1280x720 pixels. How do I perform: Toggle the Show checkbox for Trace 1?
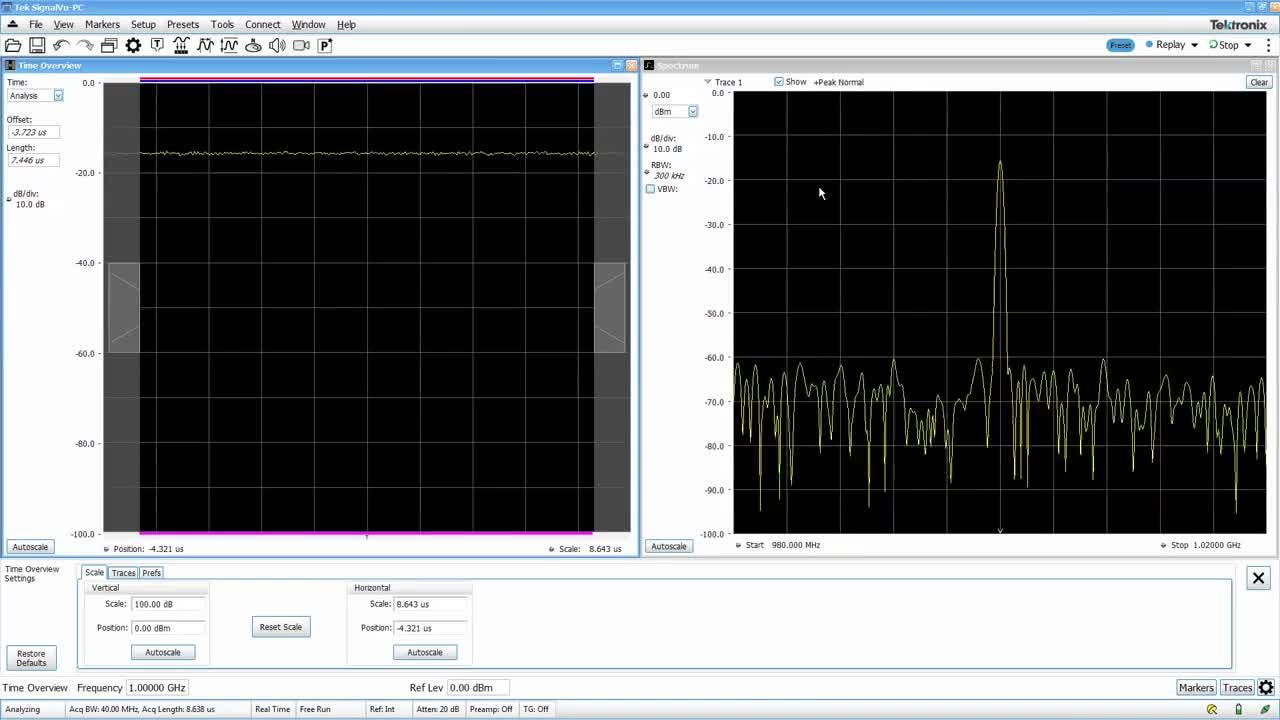coord(777,82)
